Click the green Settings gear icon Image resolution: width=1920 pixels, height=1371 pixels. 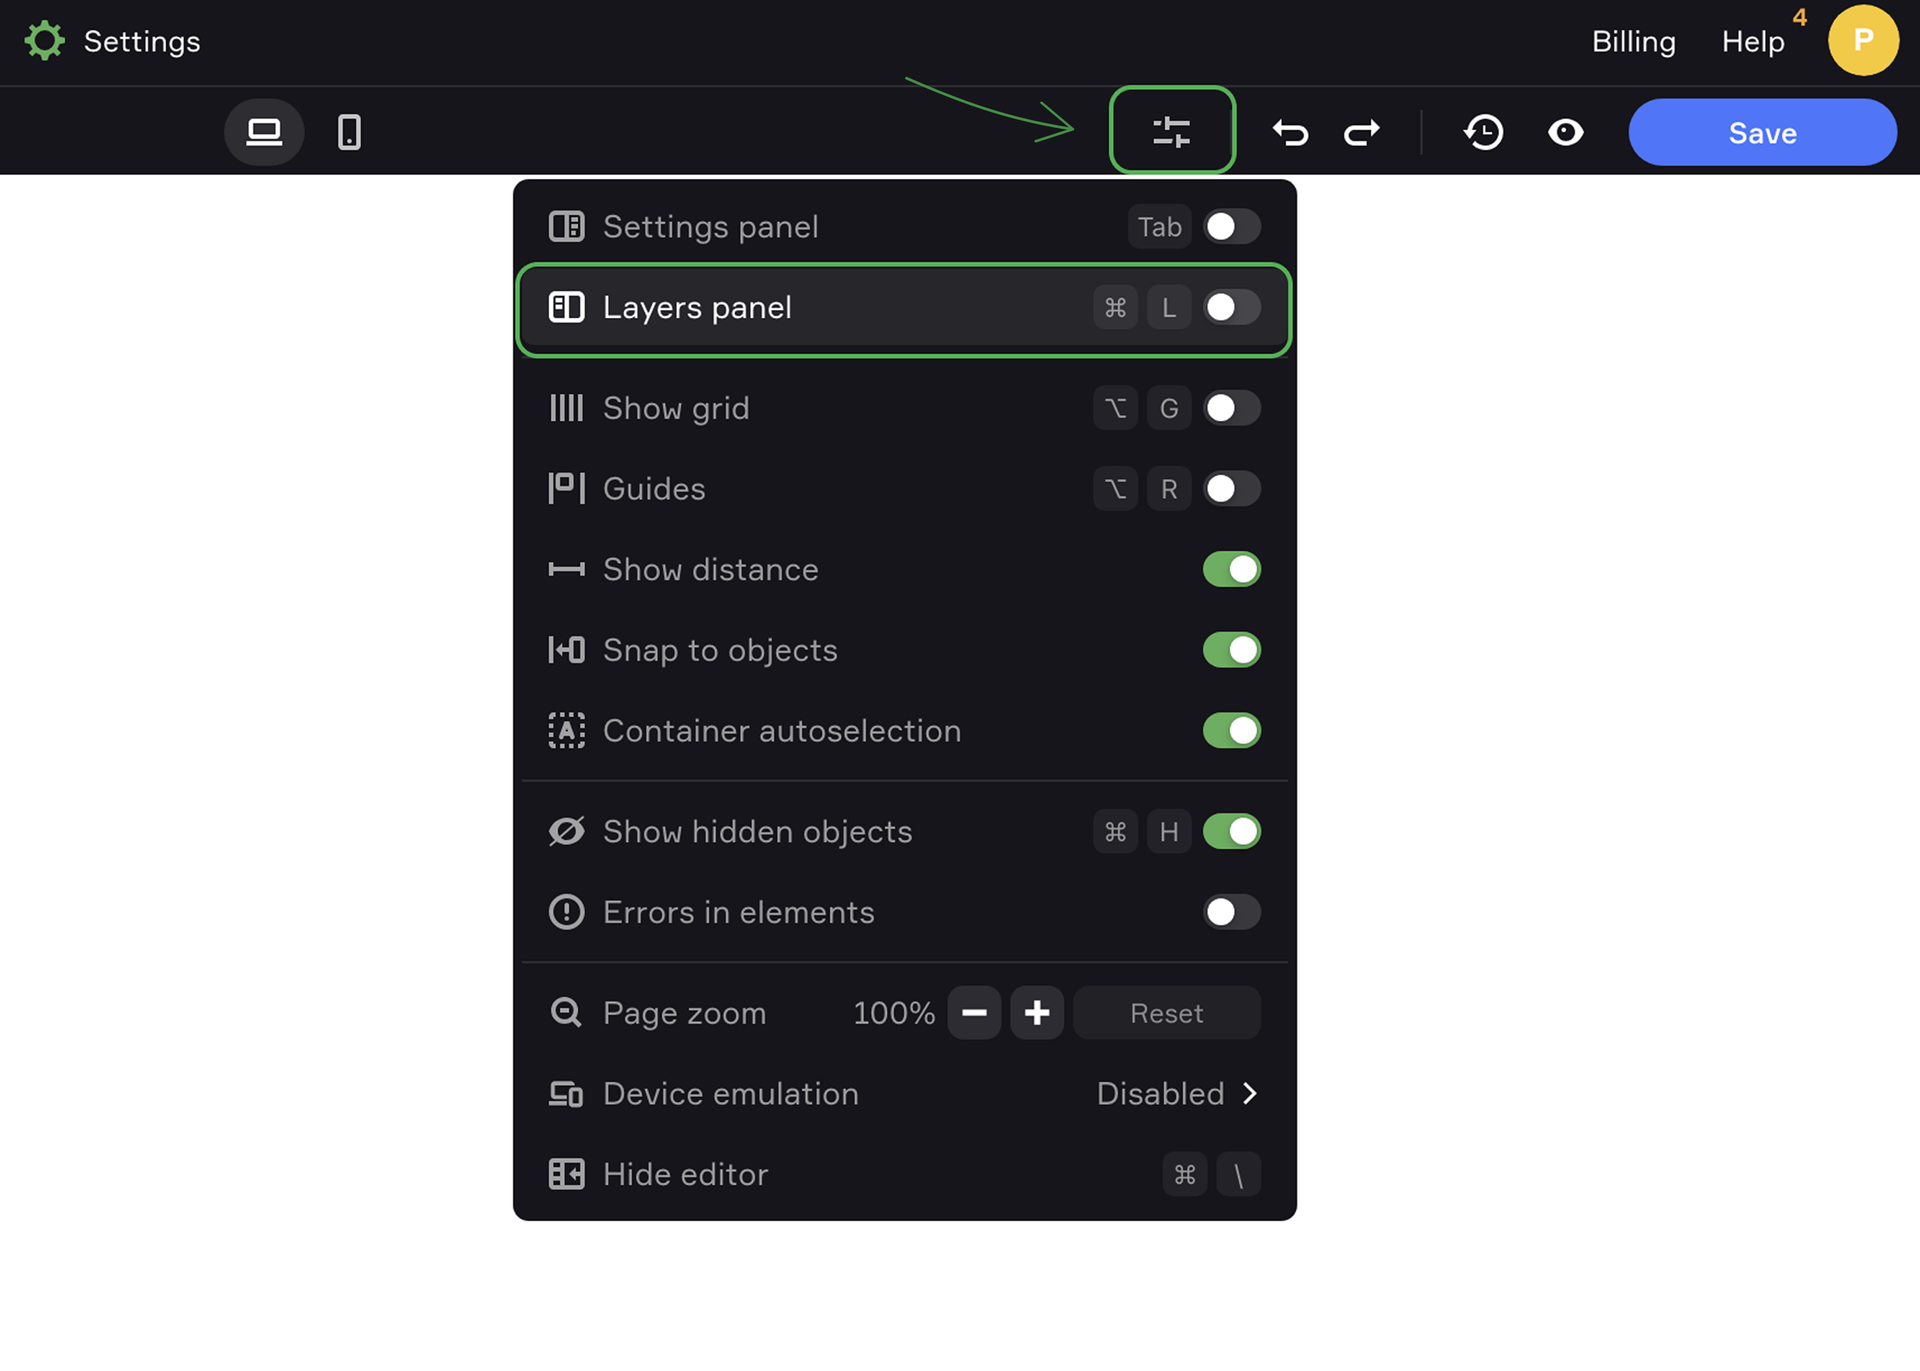coord(44,41)
